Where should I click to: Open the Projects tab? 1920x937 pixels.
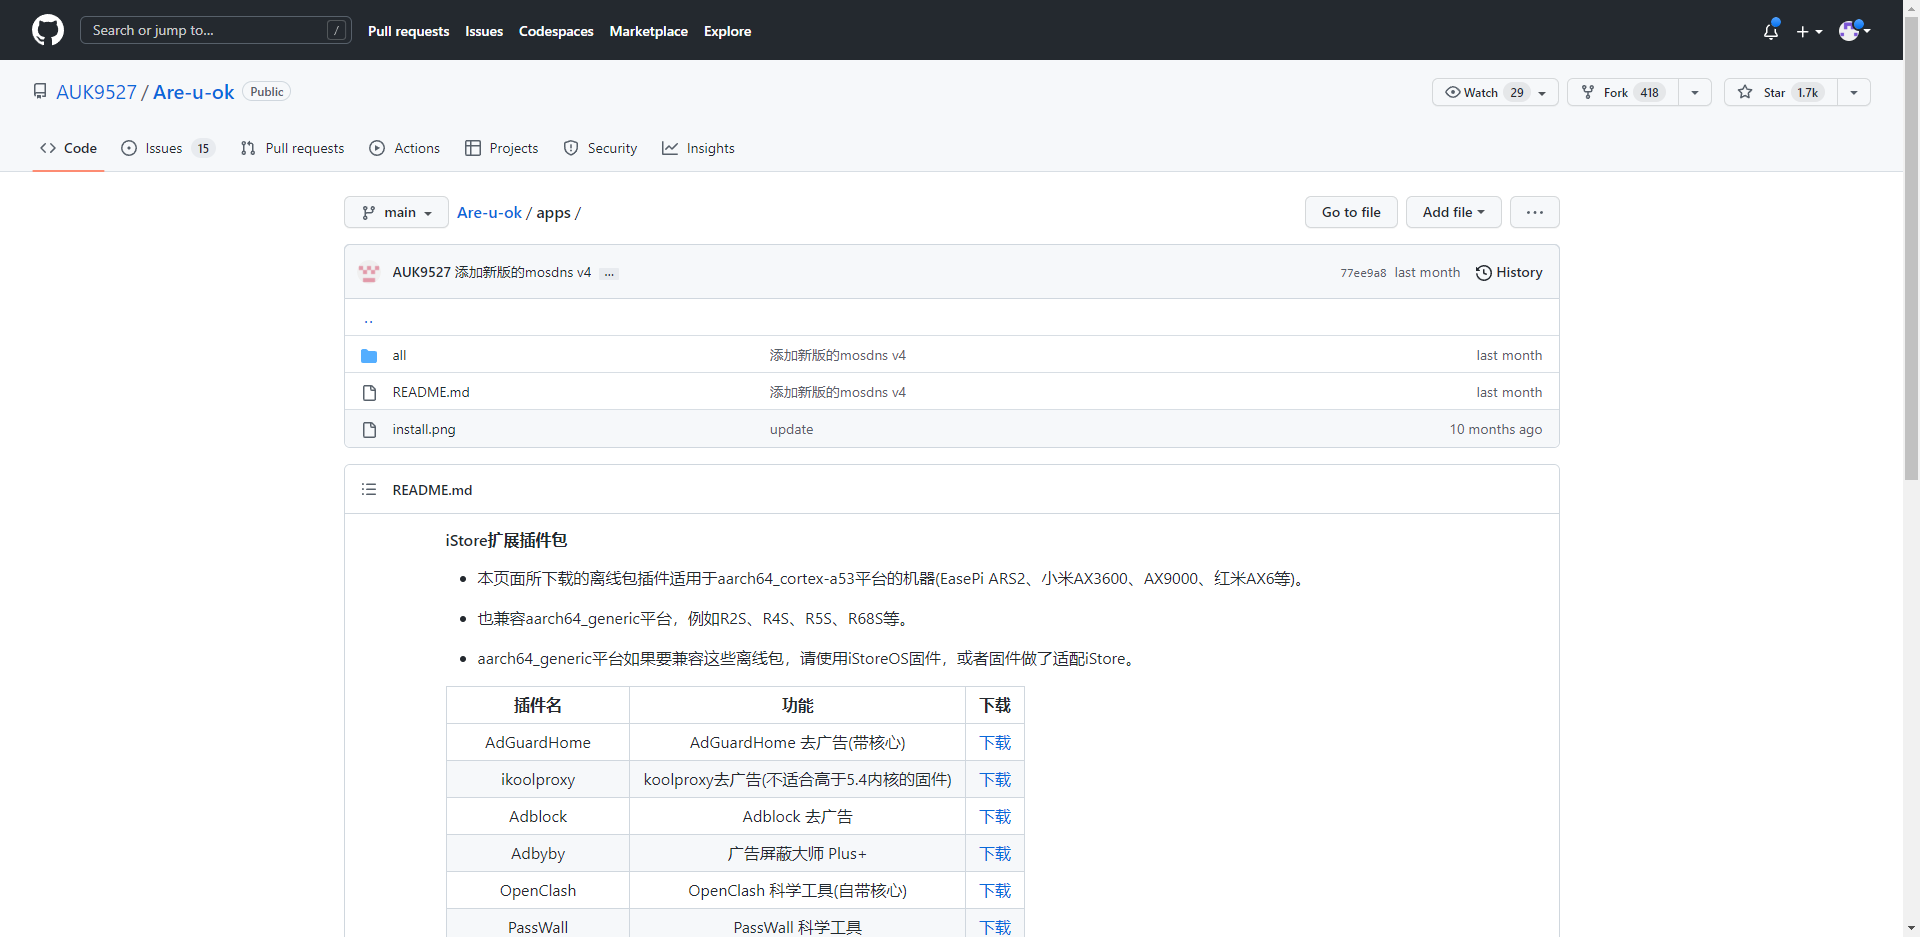click(501, 148)
